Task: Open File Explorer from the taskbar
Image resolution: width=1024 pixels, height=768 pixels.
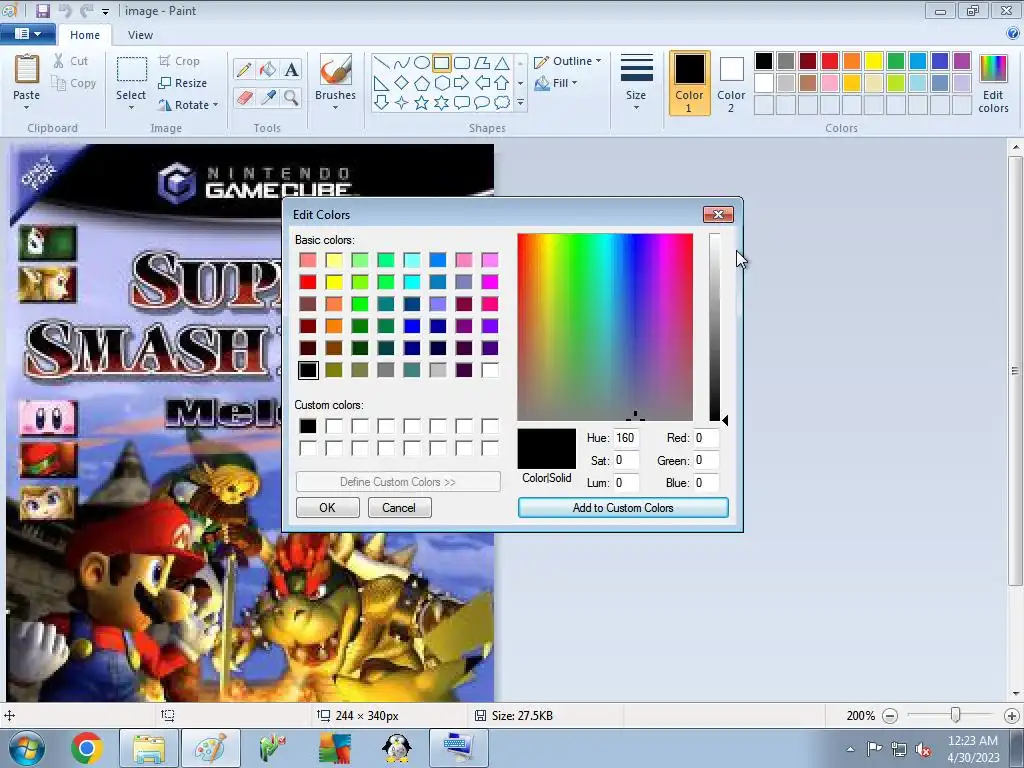Action: pyautogui.click(x=149, y=748)
